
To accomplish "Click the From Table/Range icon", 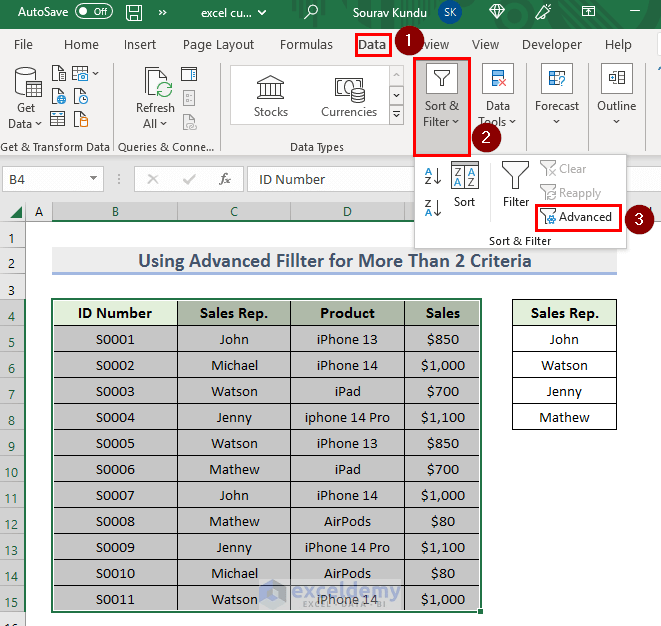I will tap(57, 119).
